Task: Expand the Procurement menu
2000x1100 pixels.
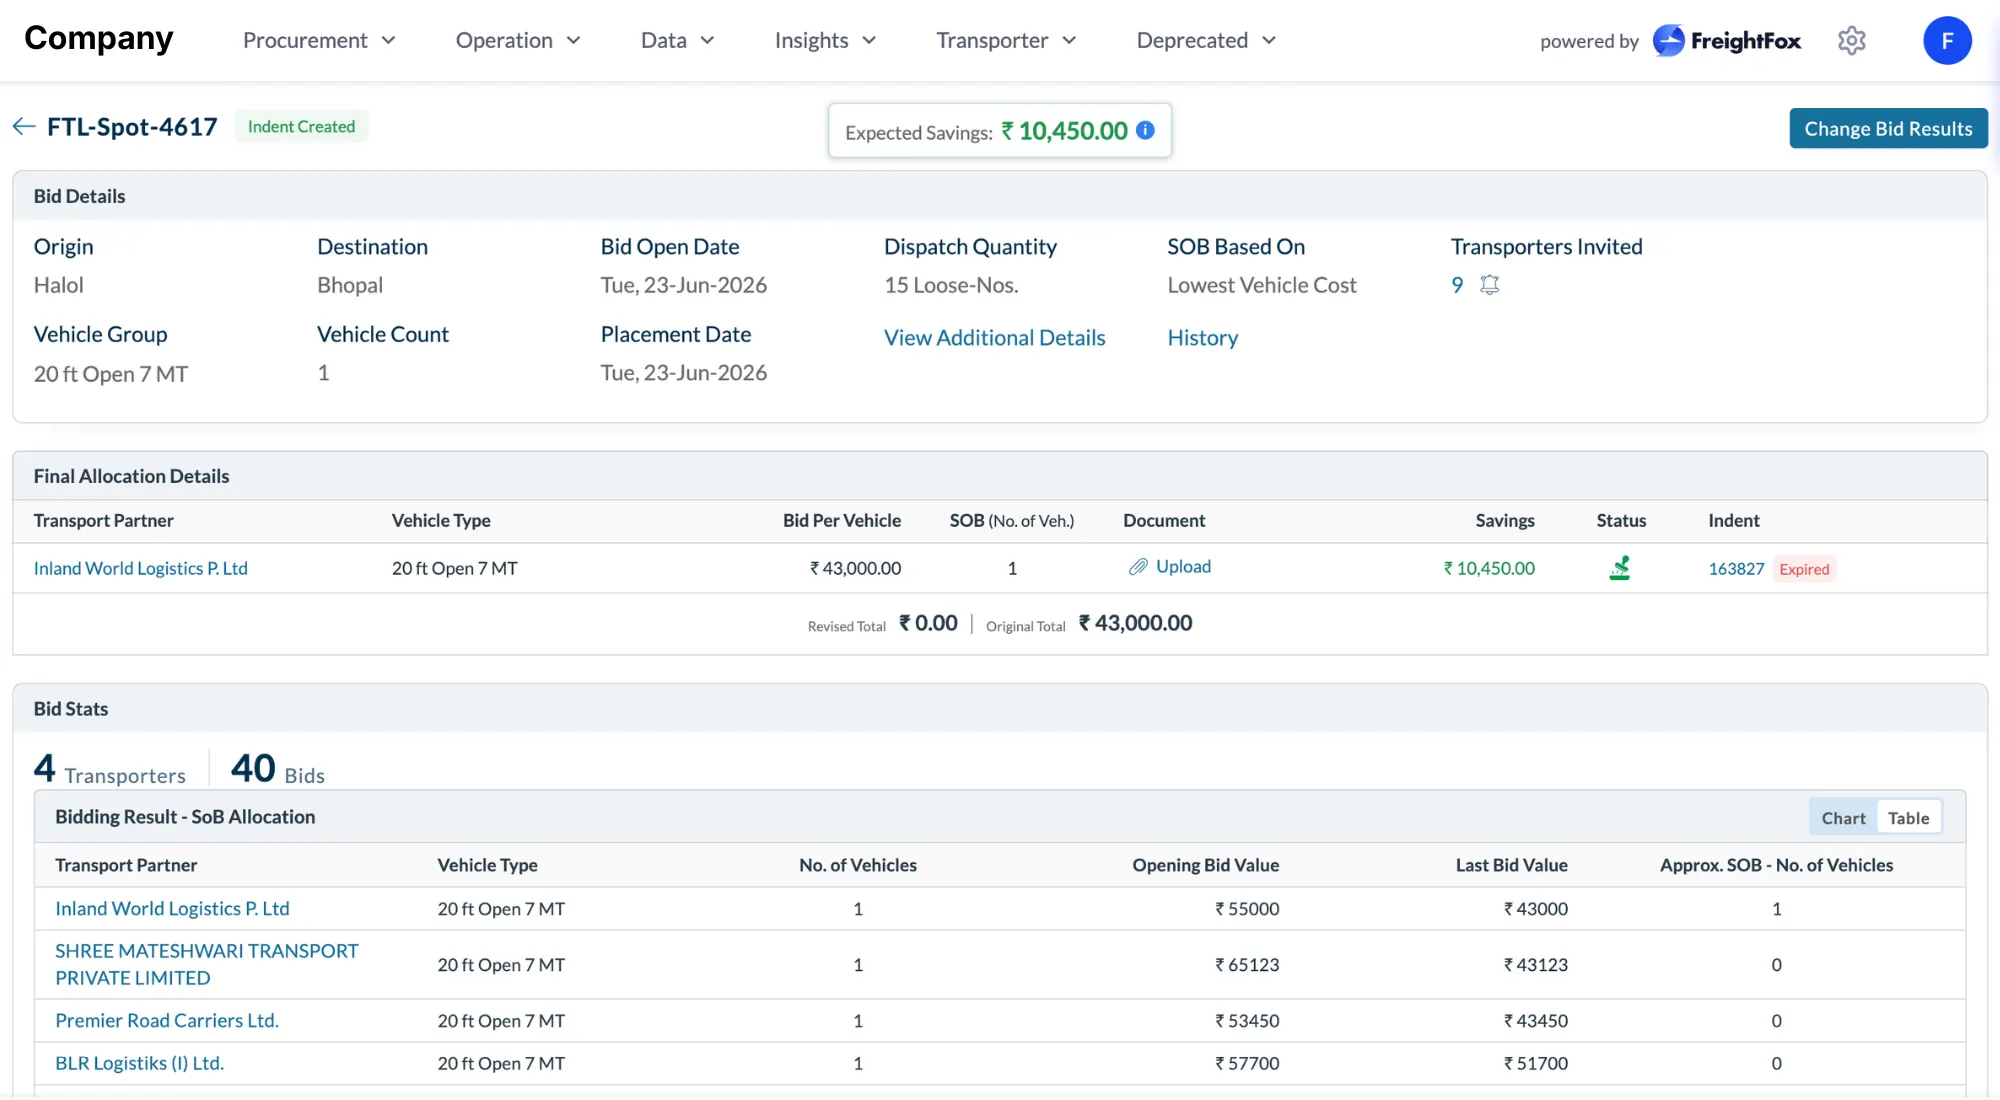Action: coord(320,40)
